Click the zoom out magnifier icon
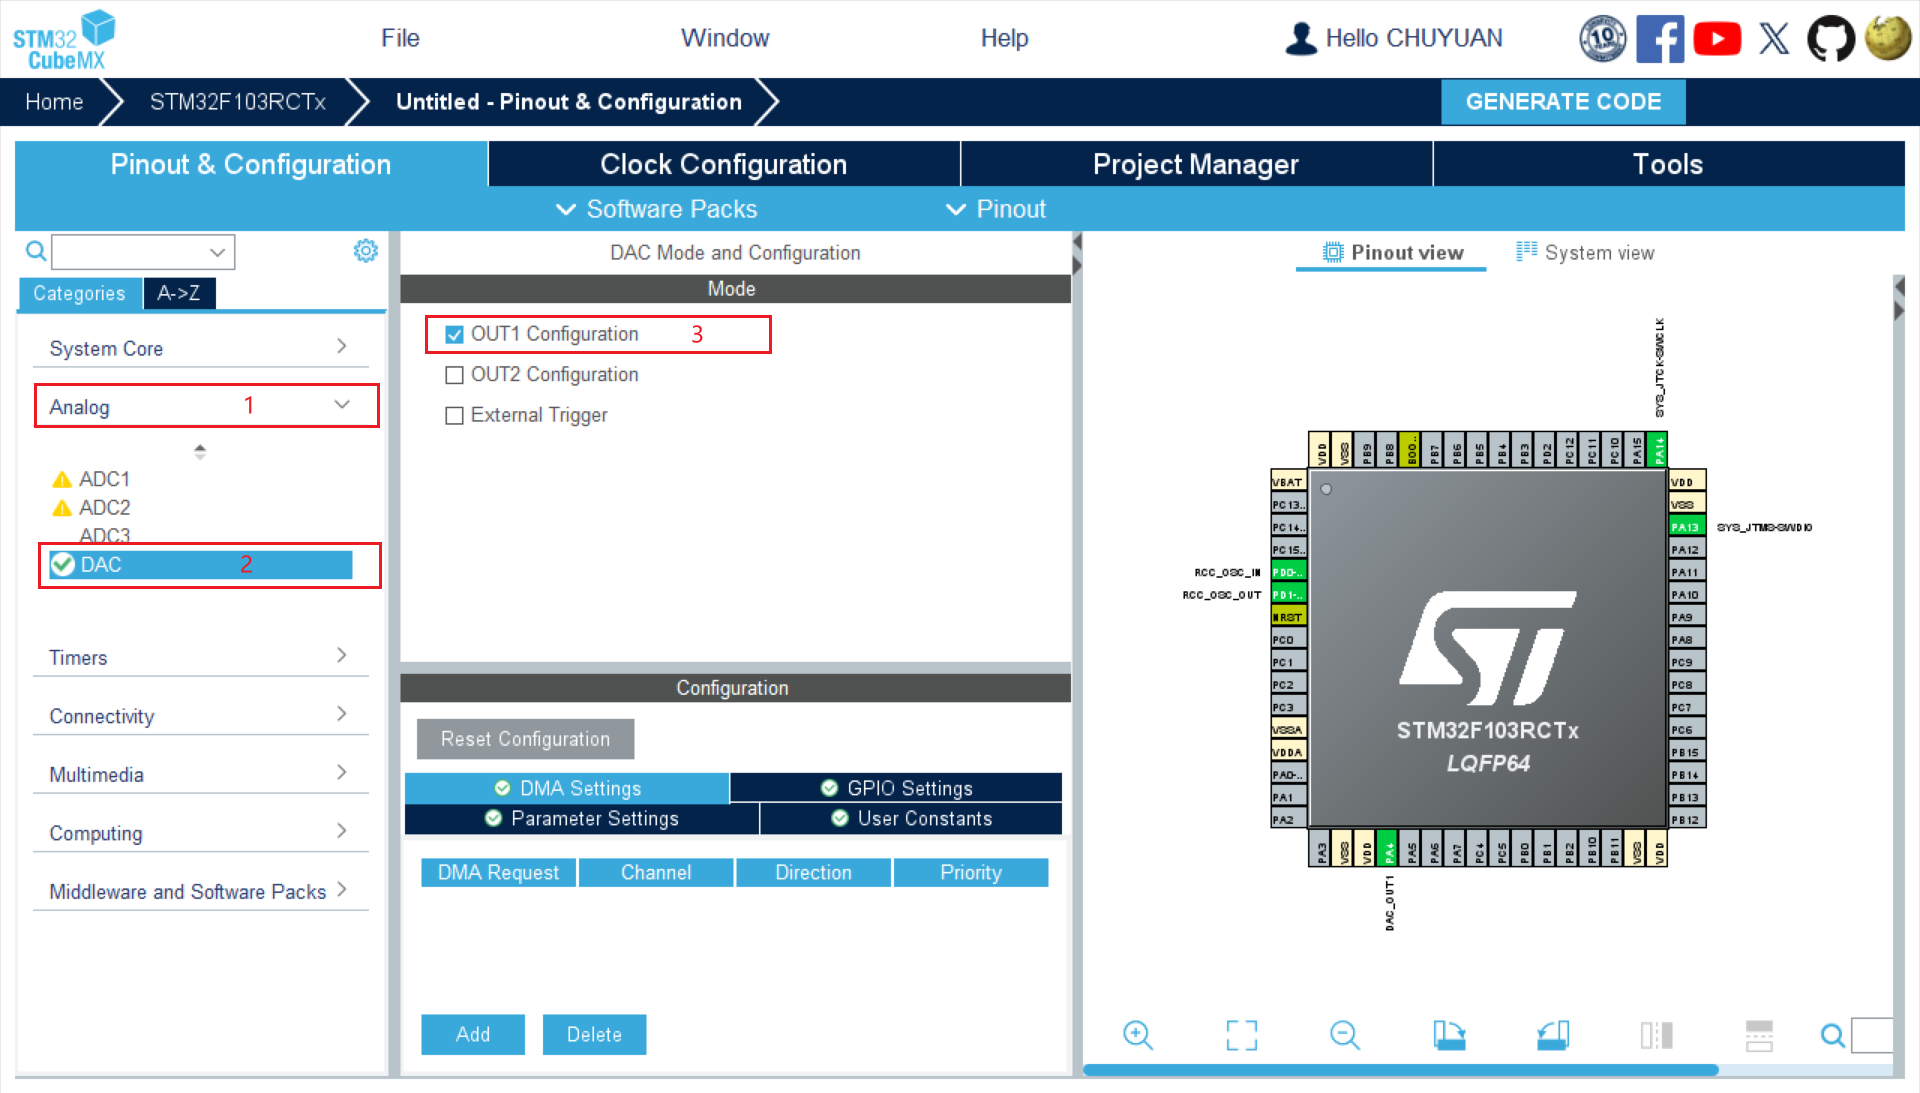 (x=1344, y=1035)
